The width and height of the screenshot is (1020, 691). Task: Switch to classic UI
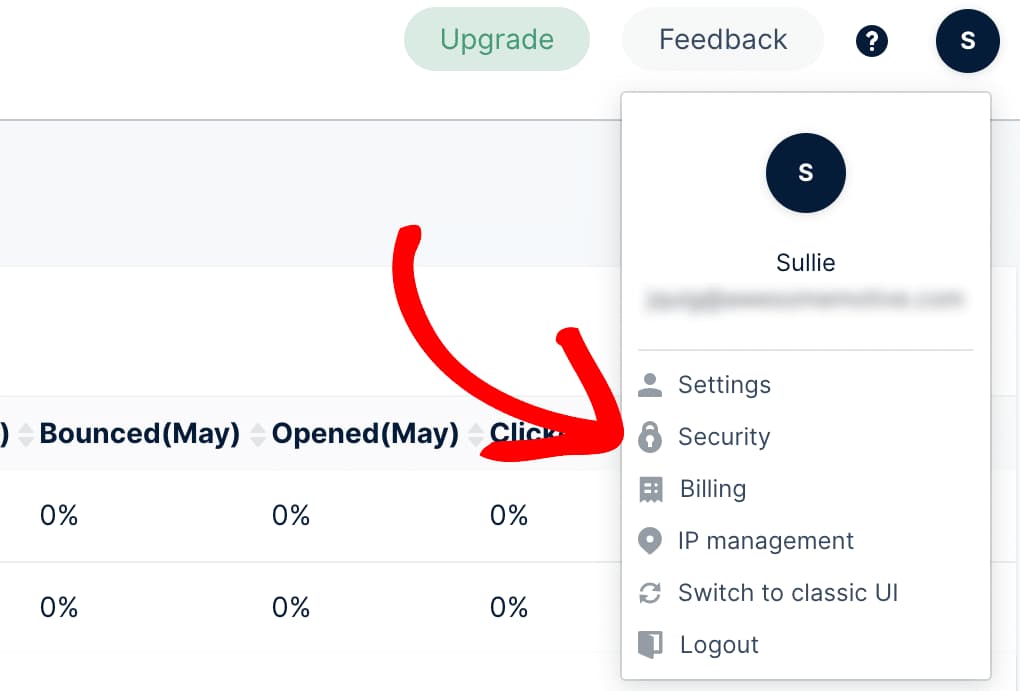[x=788, y=593]
